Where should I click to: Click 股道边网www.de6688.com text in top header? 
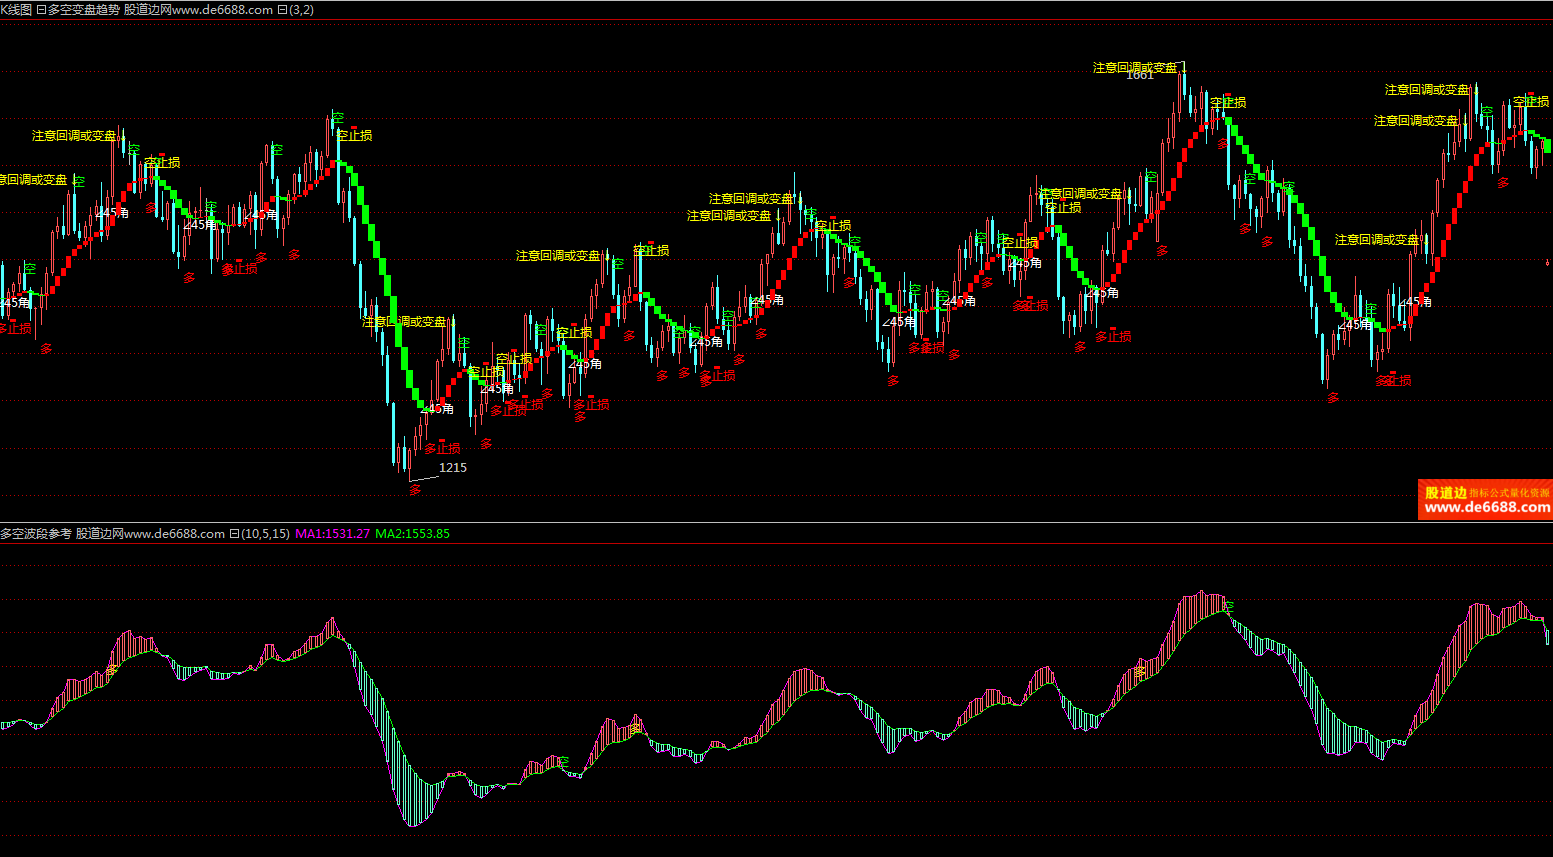click(x=198, y=10)
